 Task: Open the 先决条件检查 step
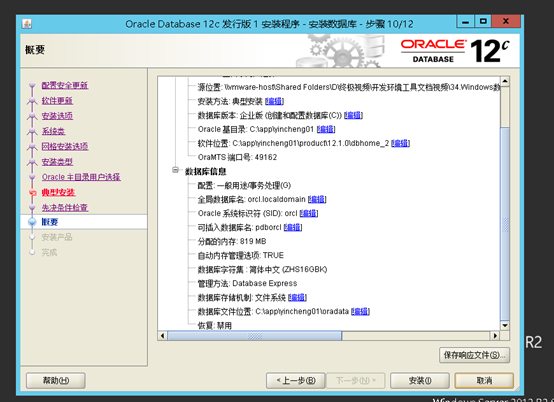(65, 207)
